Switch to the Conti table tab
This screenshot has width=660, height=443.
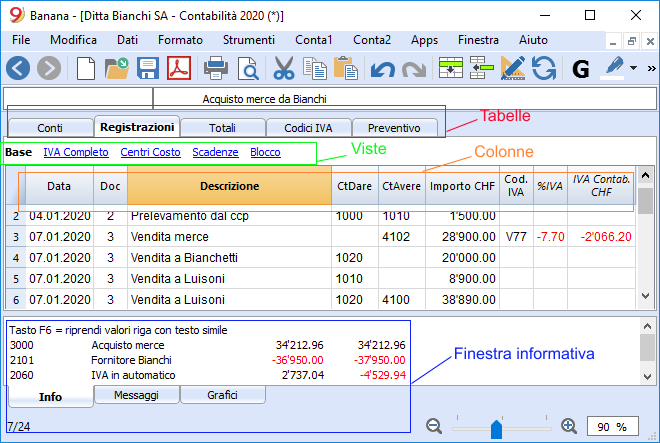[x=50, y=128]
